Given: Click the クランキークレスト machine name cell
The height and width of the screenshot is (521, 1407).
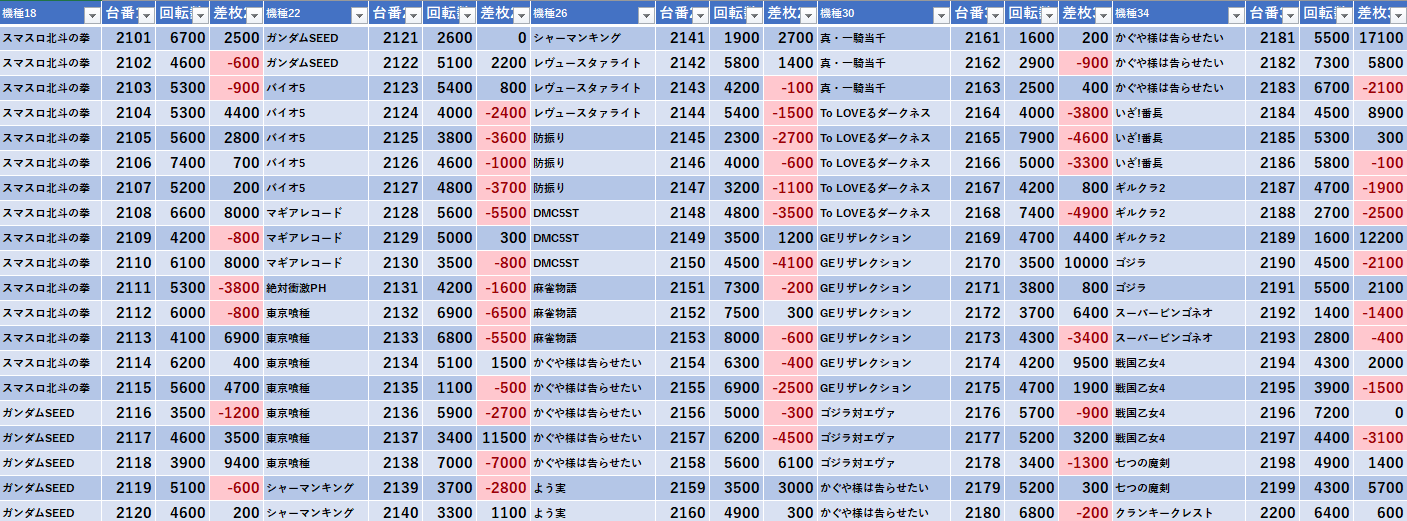Looking at the screenshot, I should [x=1179, y=513].
